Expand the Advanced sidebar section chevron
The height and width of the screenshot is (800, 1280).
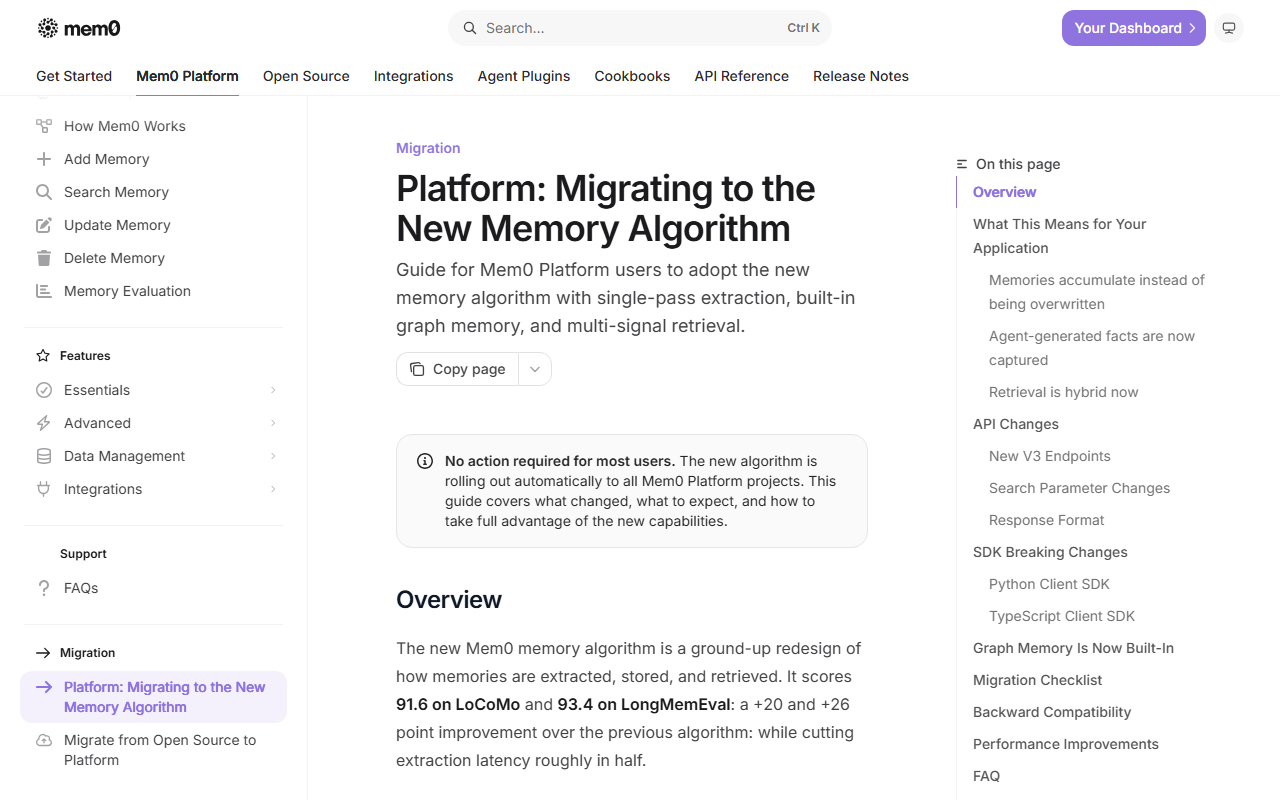pyautogui.click(x=273, y=423)
